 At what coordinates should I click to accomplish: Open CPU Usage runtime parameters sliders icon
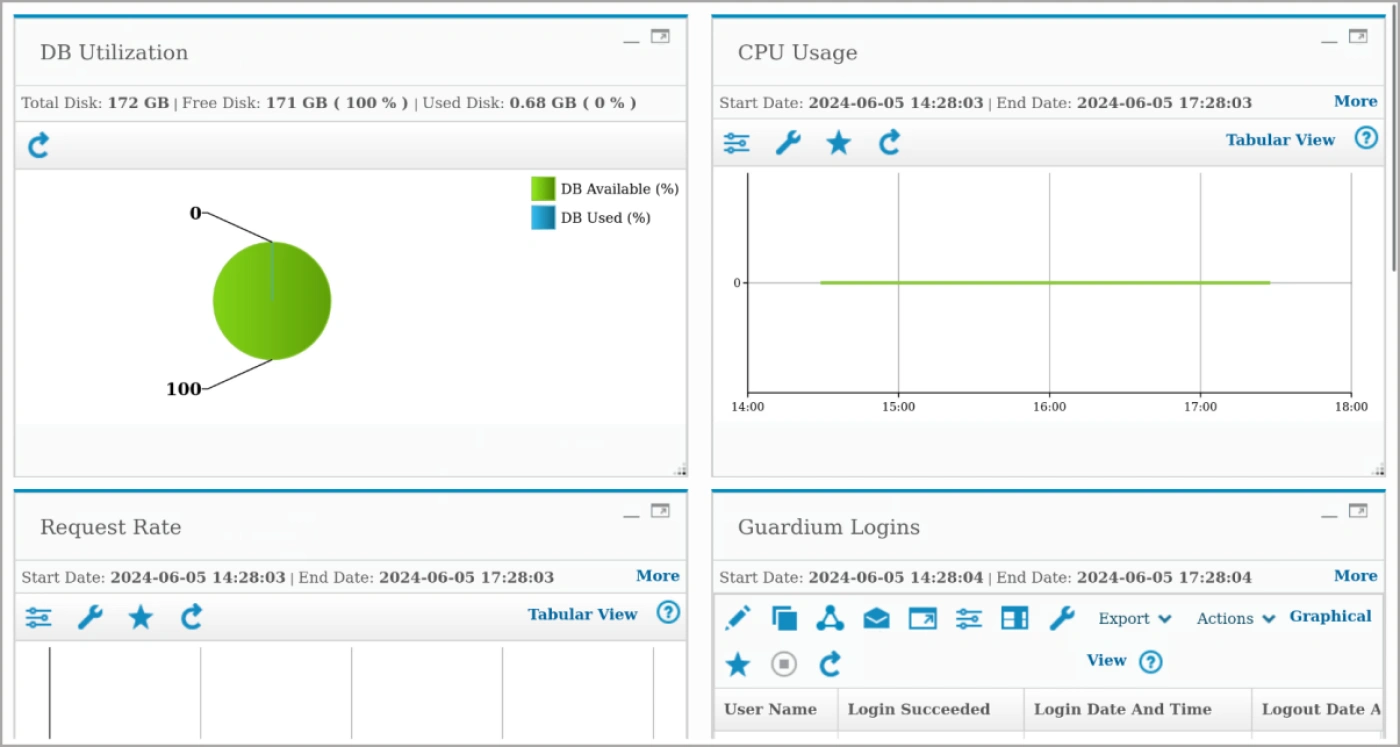(737, 143)
